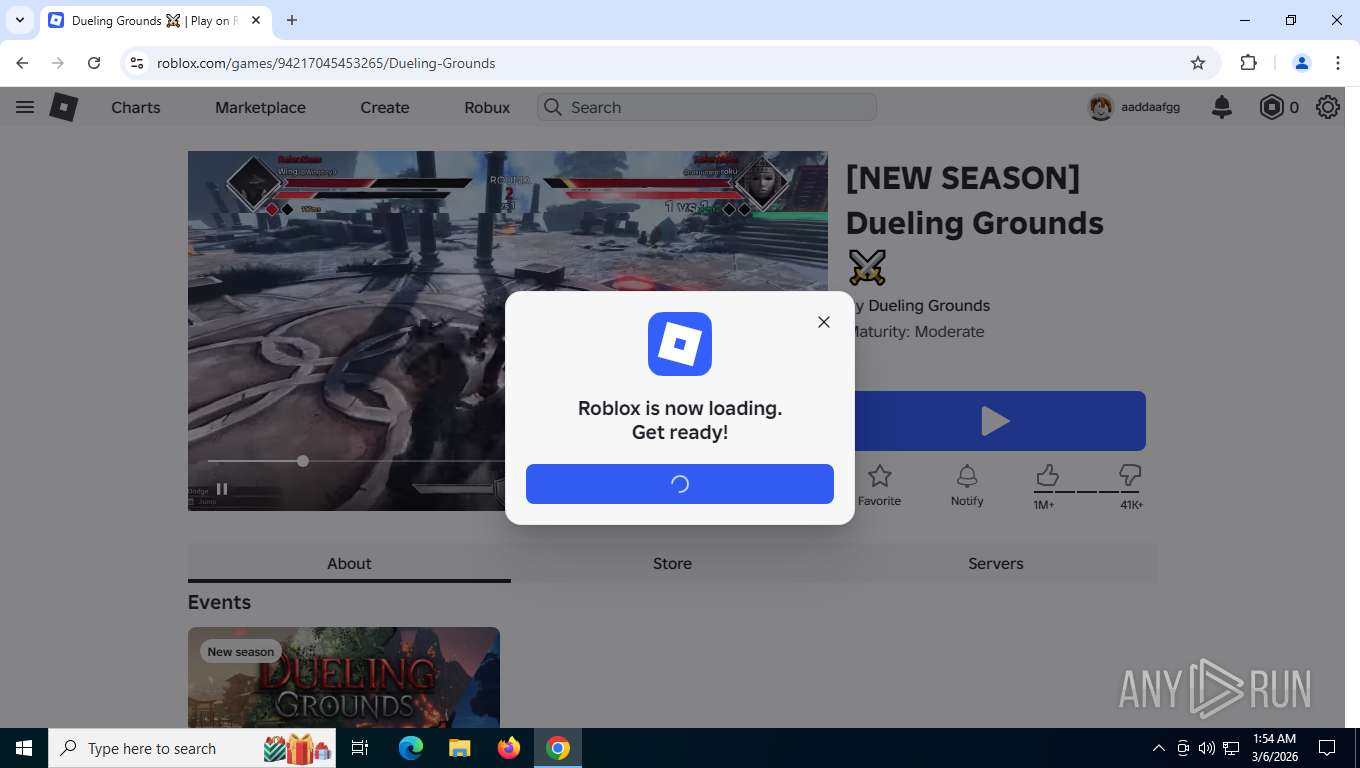Open the volume control in tray

point(1207,748)
